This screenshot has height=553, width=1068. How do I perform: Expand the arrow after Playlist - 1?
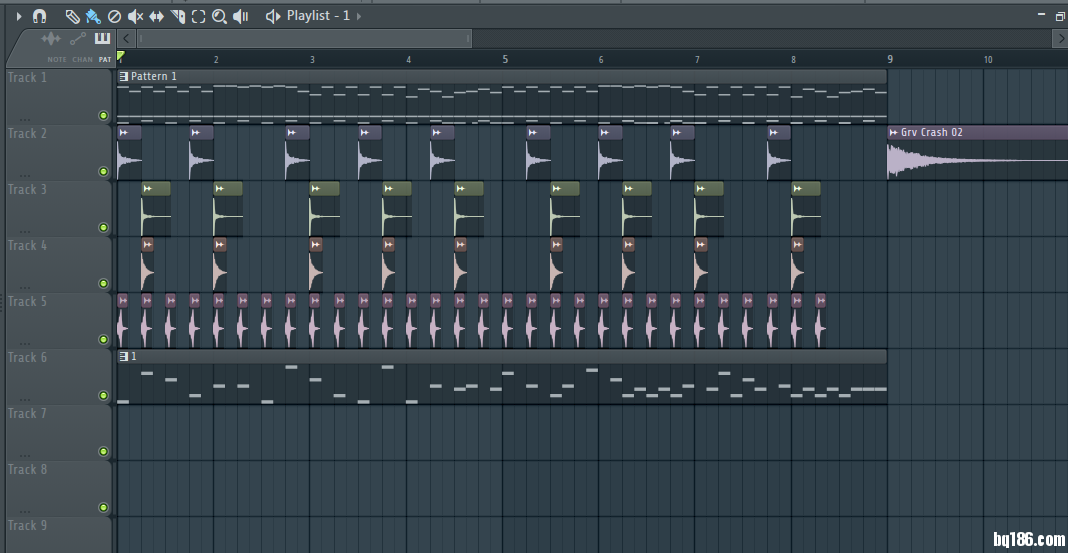click(x=360, y=16)
